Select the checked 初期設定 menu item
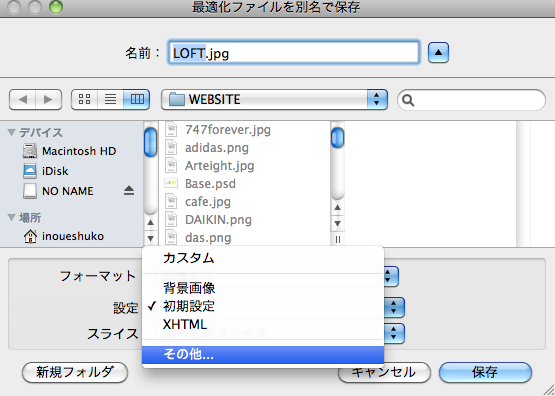 pyautogui.click(x=263, y=306)
